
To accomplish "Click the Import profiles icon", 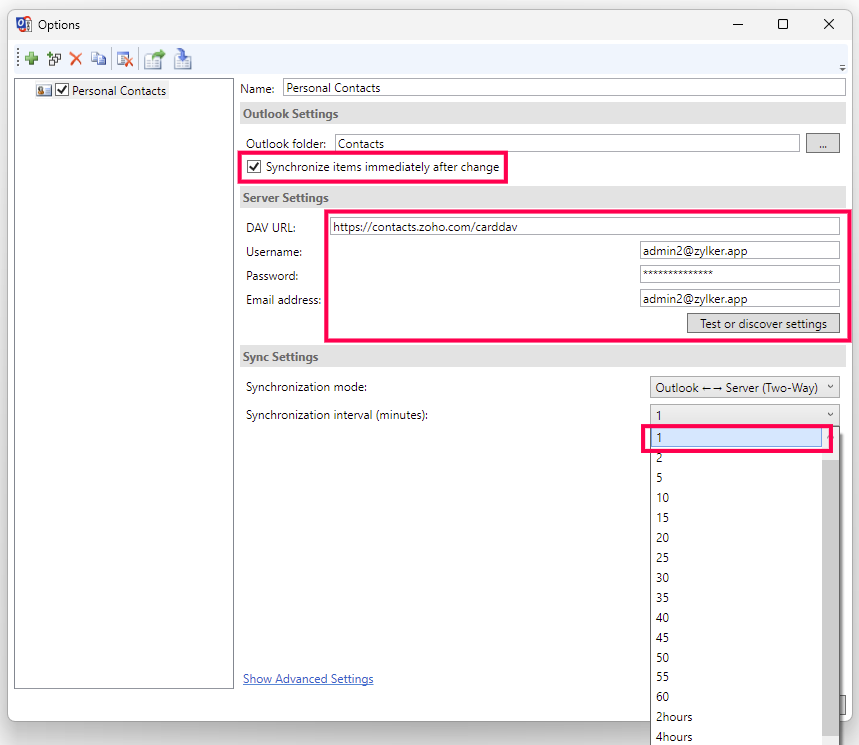I will [x=183, y=60].
